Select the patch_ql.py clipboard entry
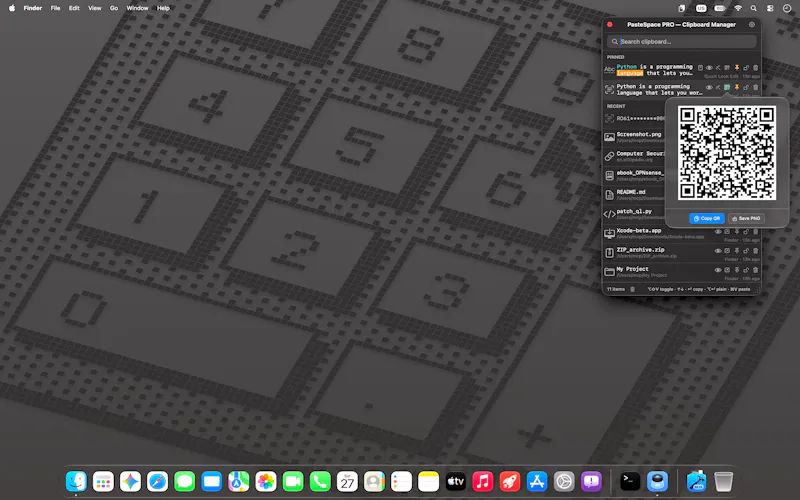Viewport: 800px width, 500px height. coord(634,214)
